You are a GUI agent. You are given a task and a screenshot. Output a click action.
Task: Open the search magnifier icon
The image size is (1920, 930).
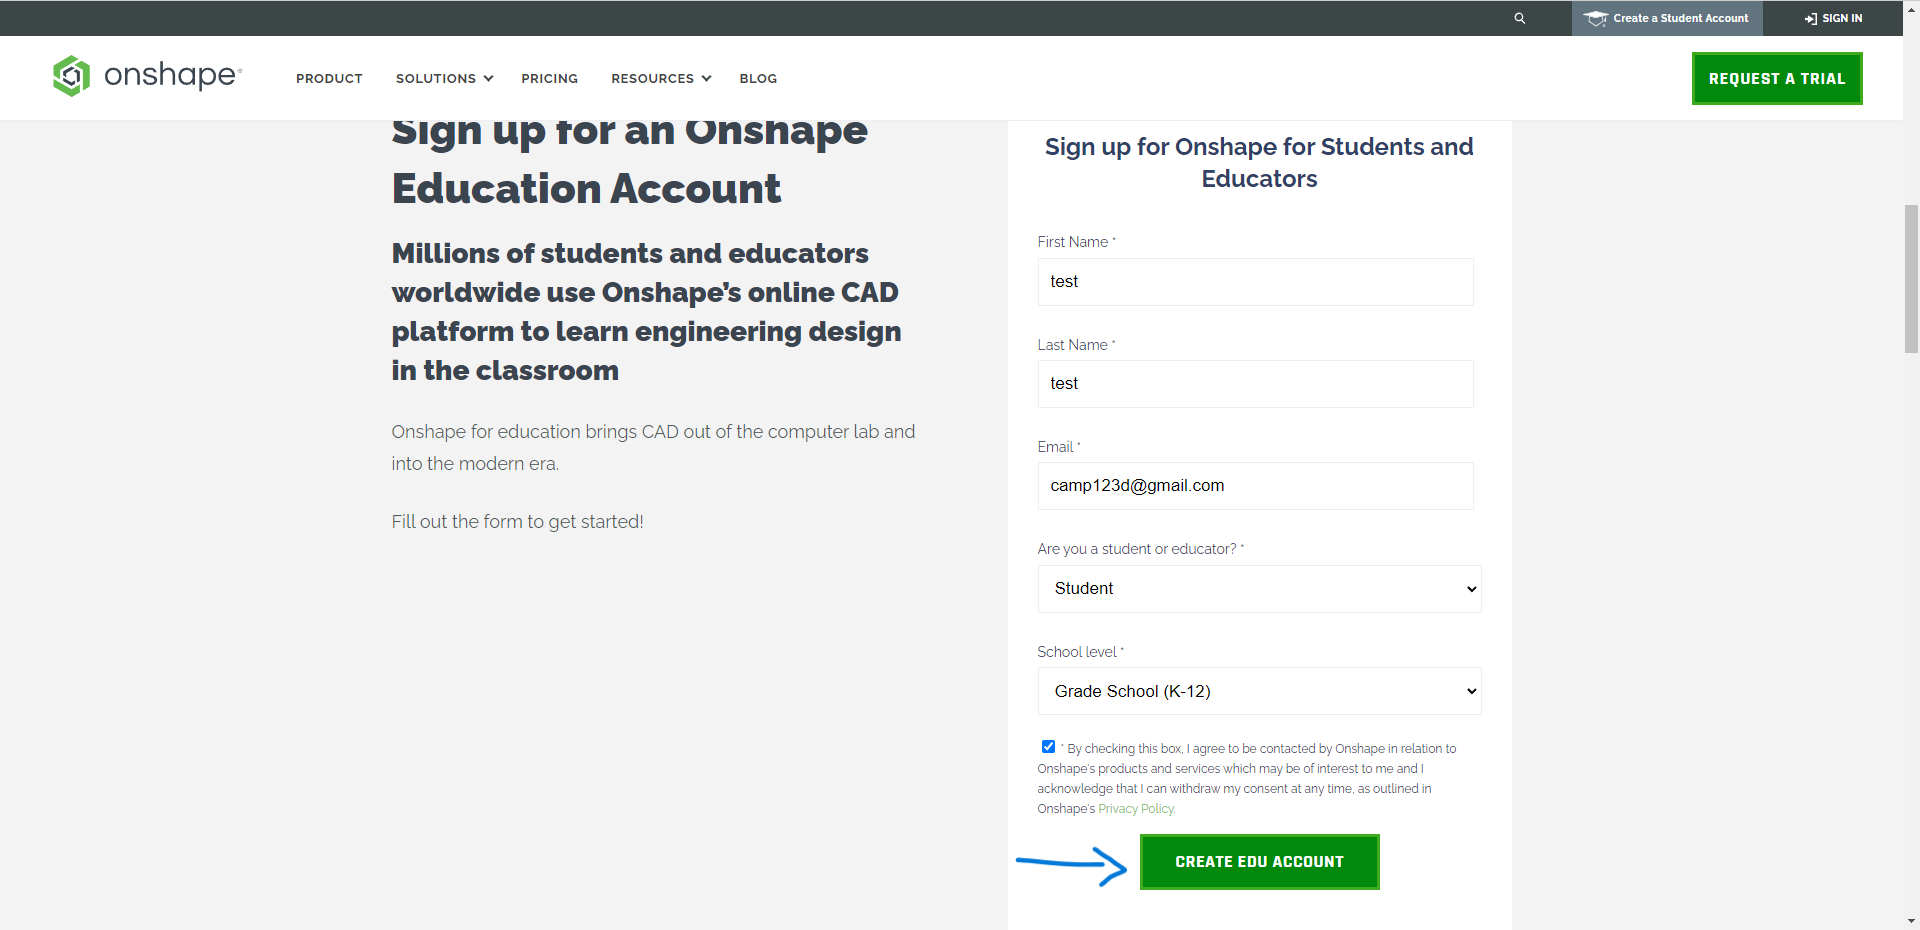click(1519, 17)
